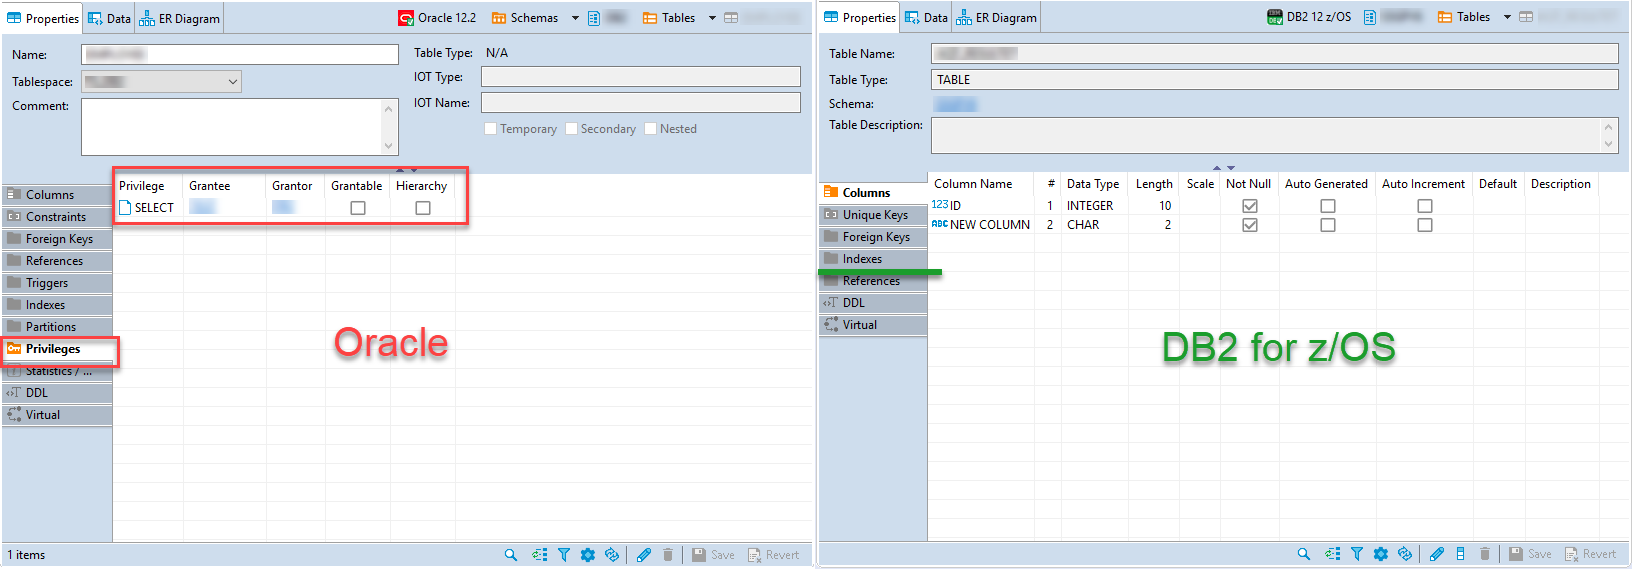Click Save button in Oracle panel
The width and height of the screenshot is (1632, 569).
pyautogui.click(x=713, y=555)
